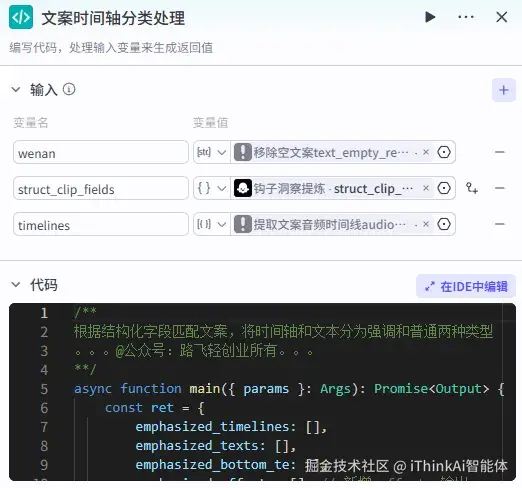Viewport: 522px width, 488px height.
Task: Edit the timelines variable name field
Action: [101, 224]
